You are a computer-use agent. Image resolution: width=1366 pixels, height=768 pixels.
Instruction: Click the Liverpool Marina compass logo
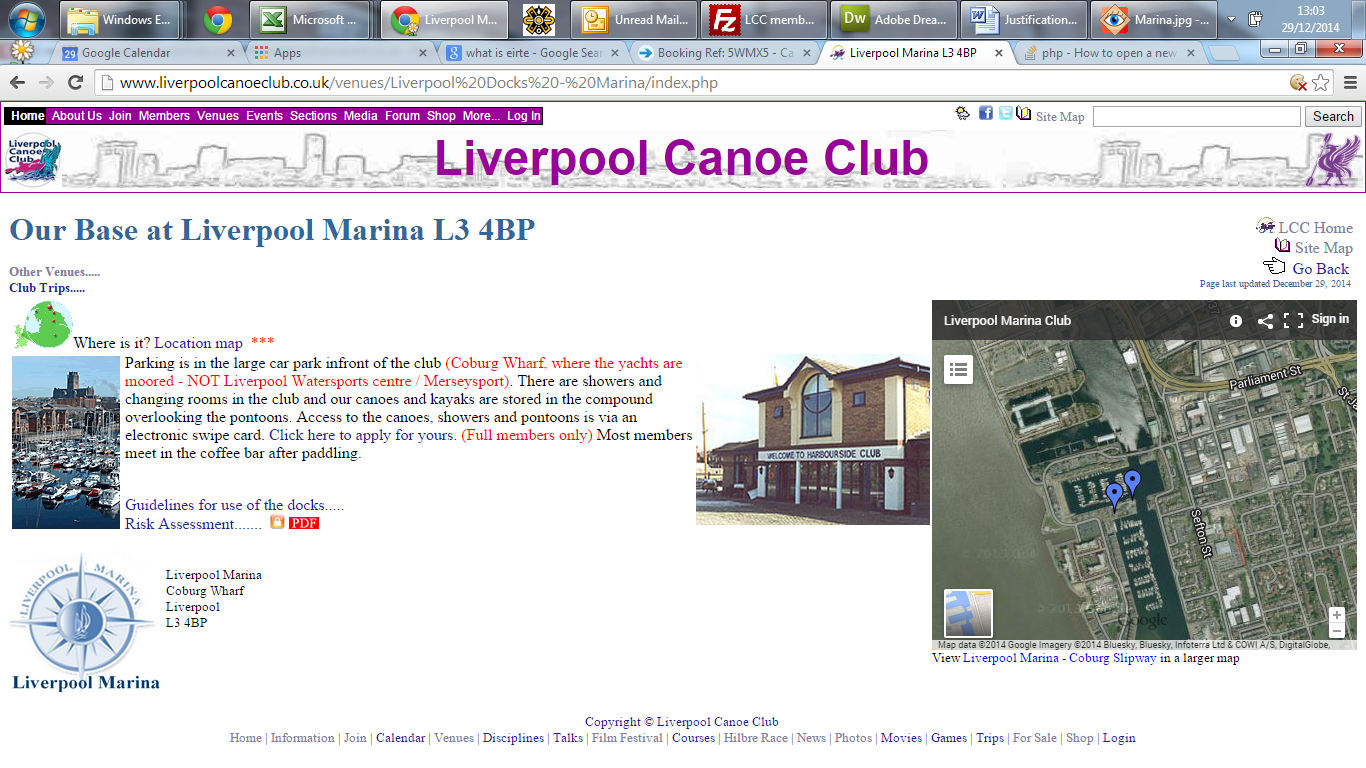tap(86, 622)
